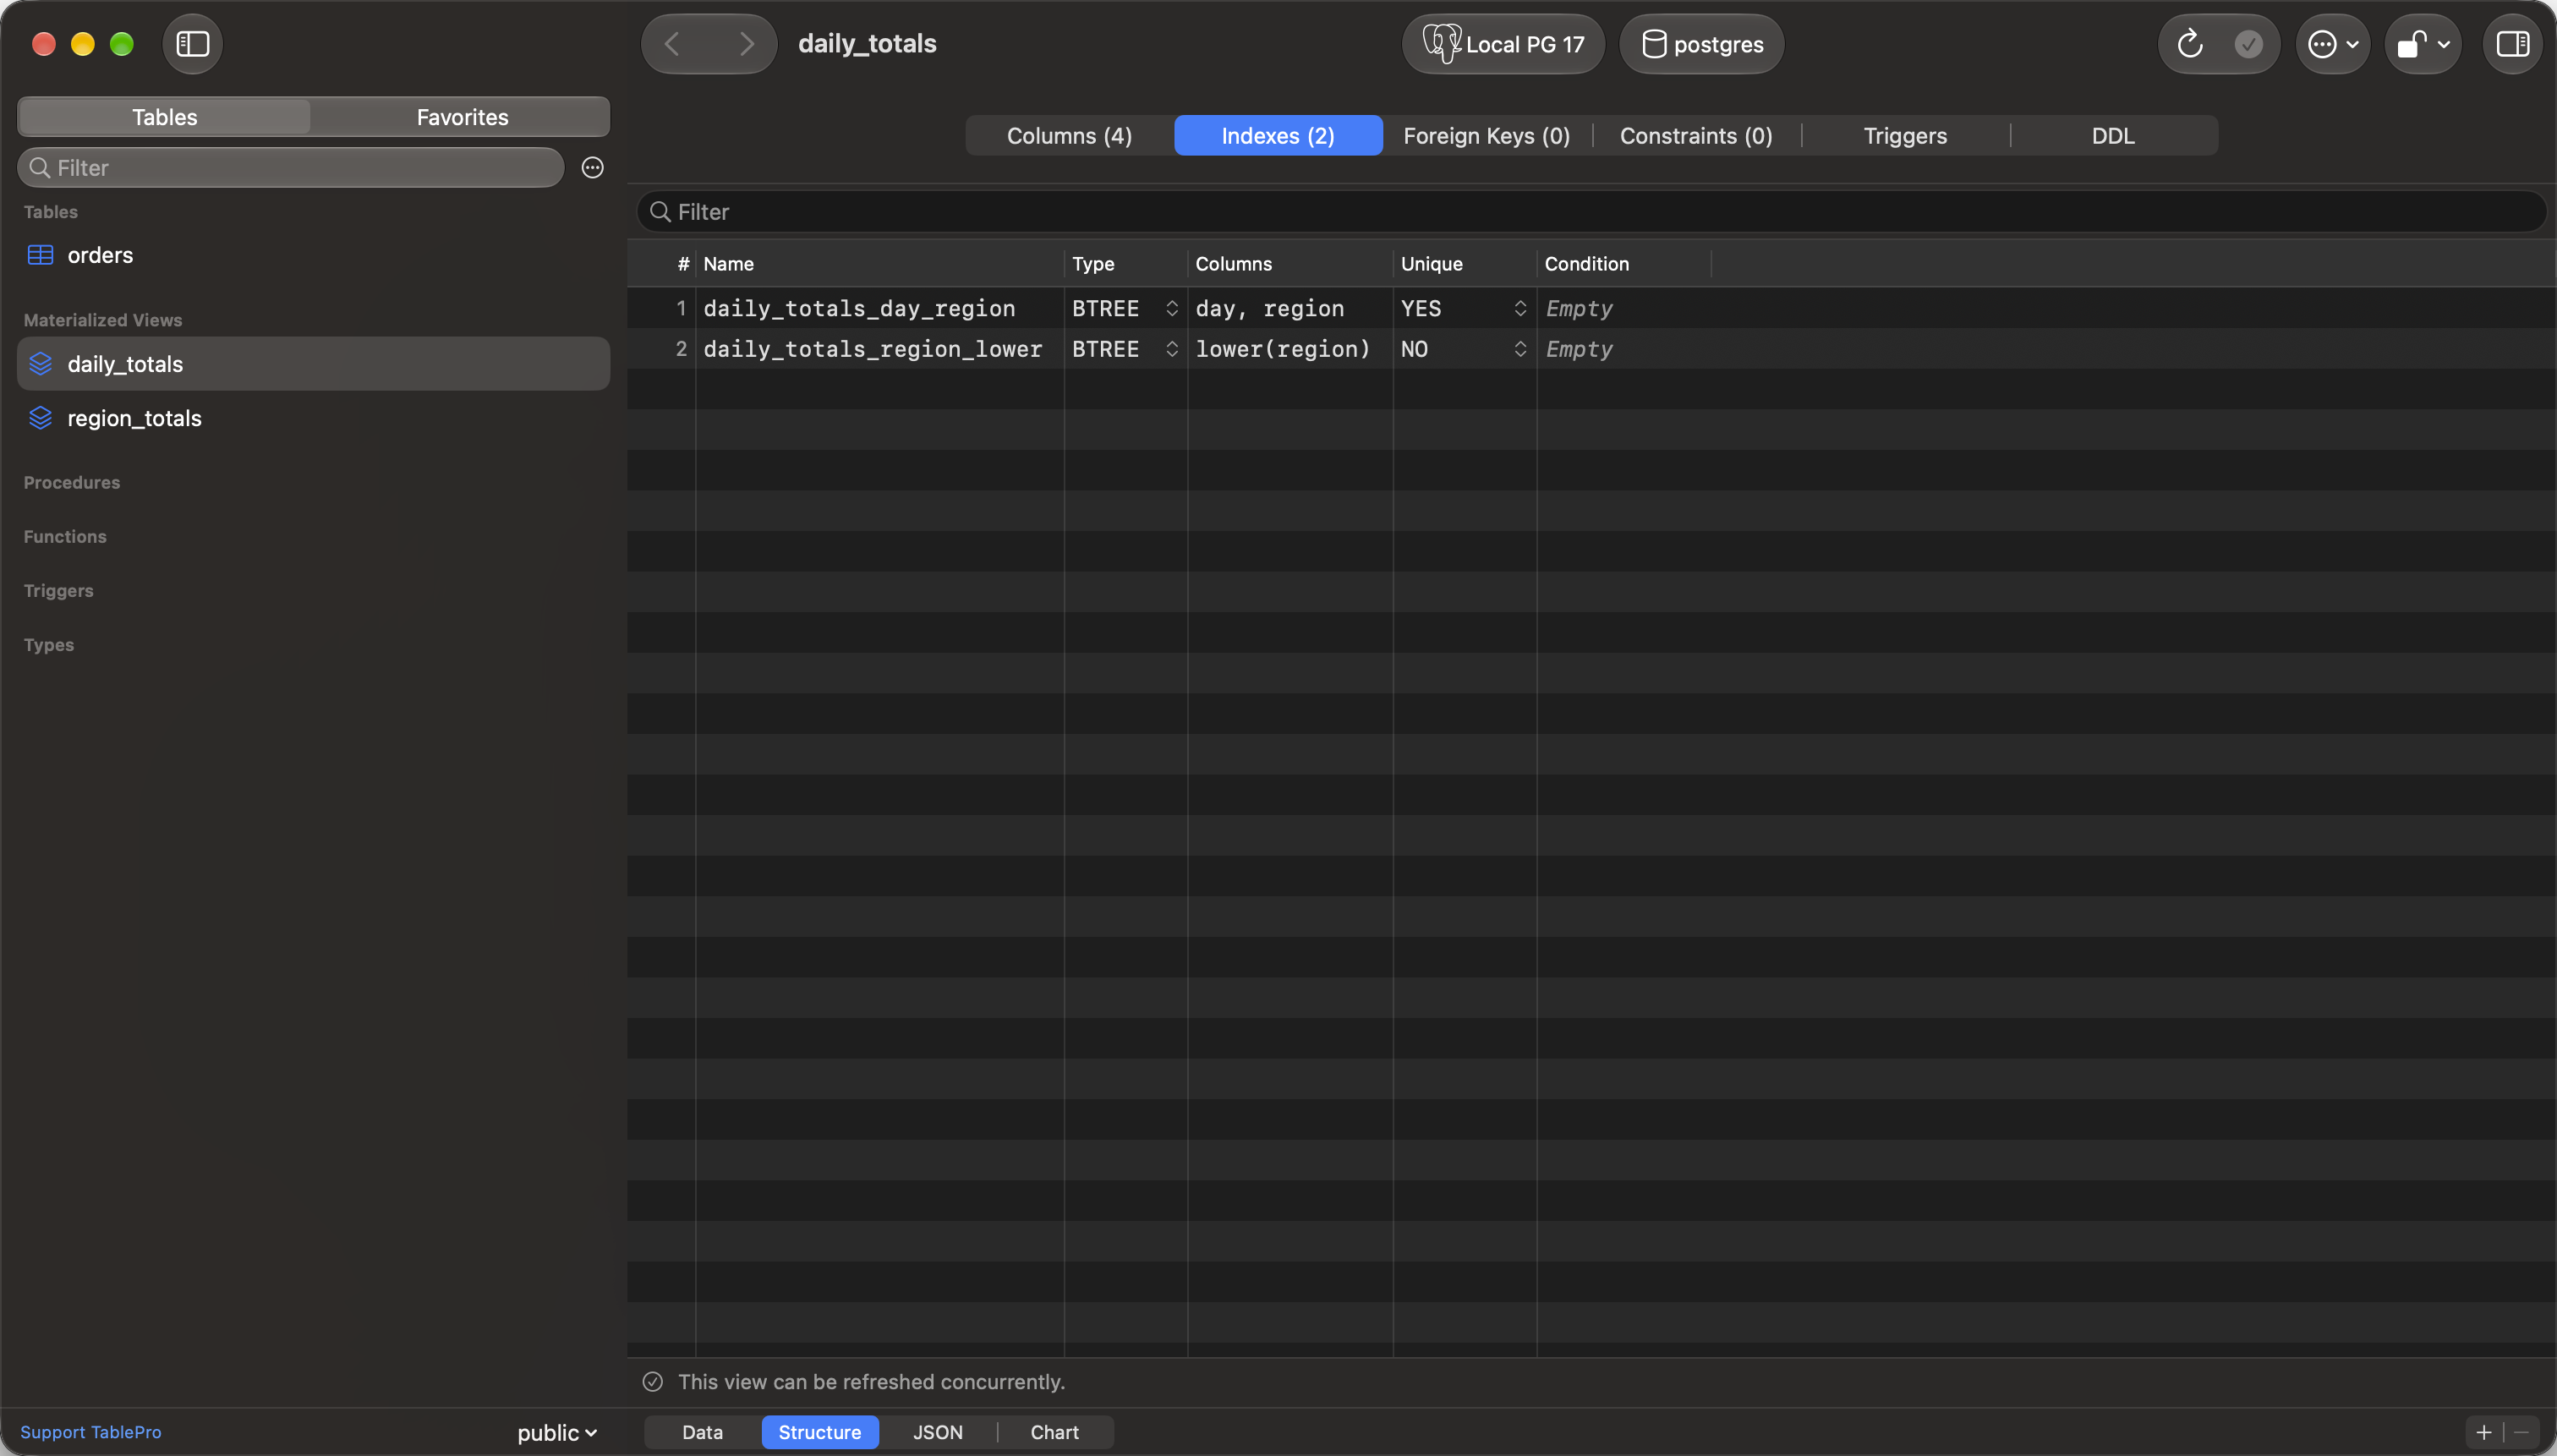Click the Support TablePro link
The image size is (2557, 1456).
click(91, 1432)
